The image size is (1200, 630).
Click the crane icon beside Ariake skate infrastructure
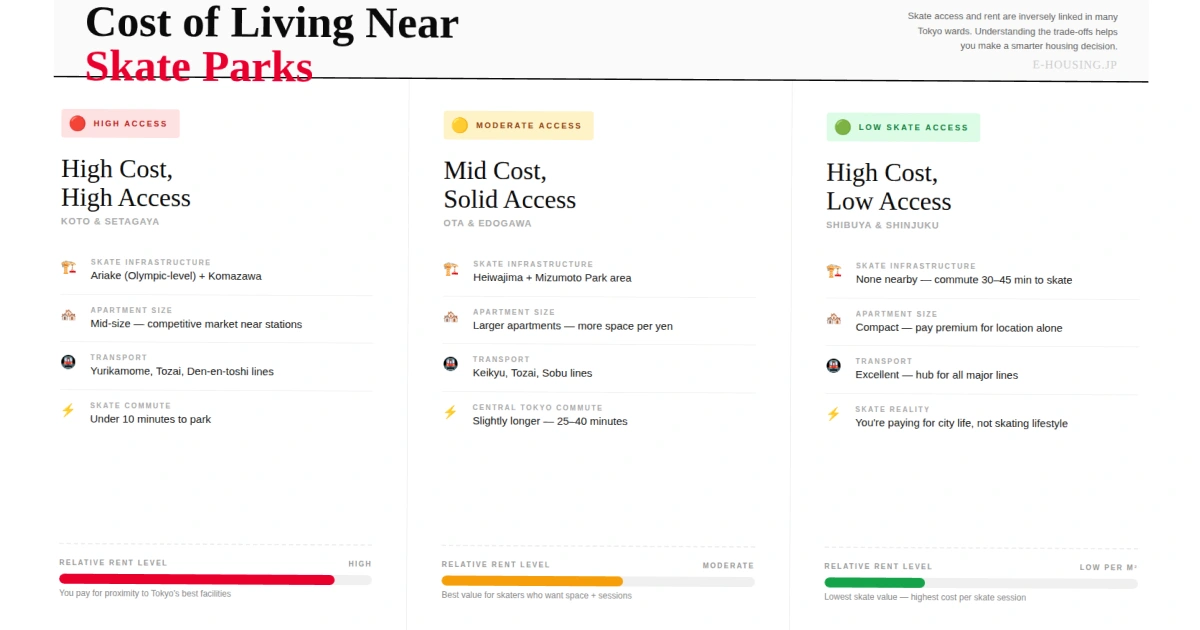click(x=68, y=268)
